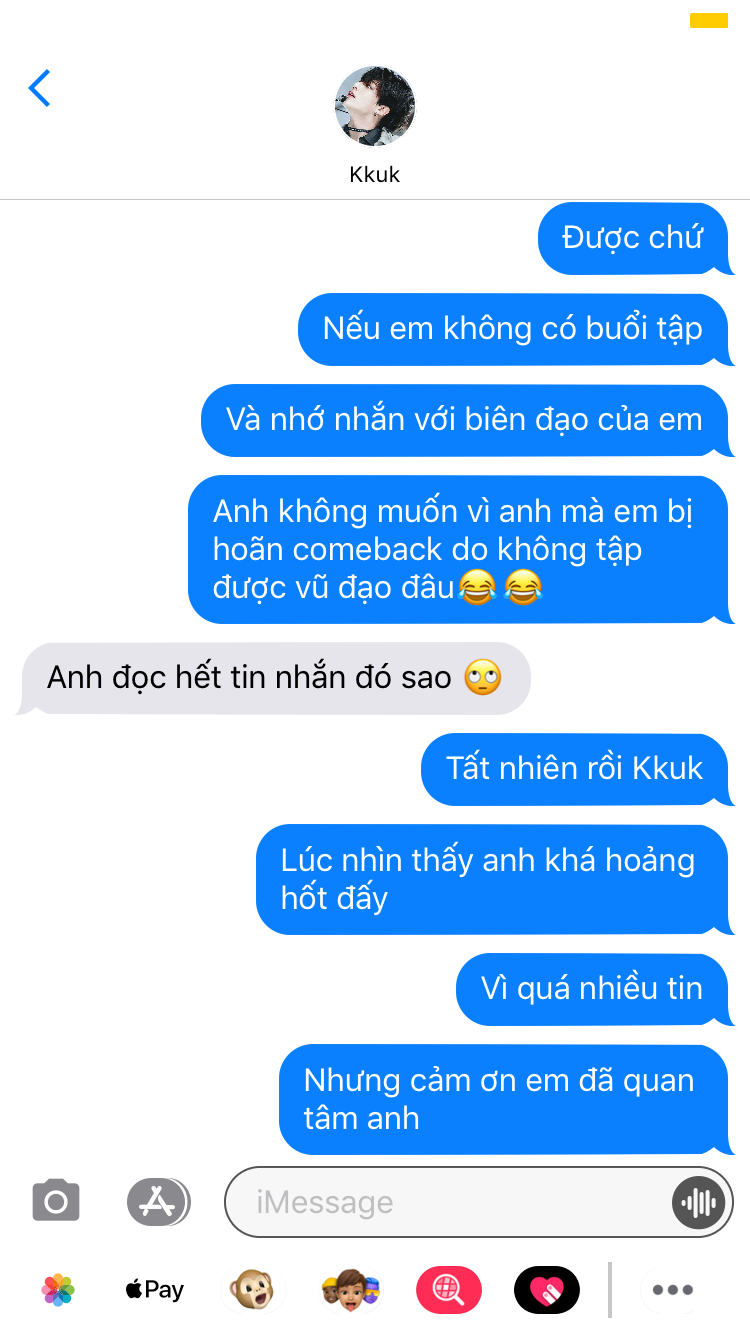750x1334 pixels.
Task: Select the gray 'Anh đọc hết tin nhắn' bubble
Action: click(x=274, y=679)
